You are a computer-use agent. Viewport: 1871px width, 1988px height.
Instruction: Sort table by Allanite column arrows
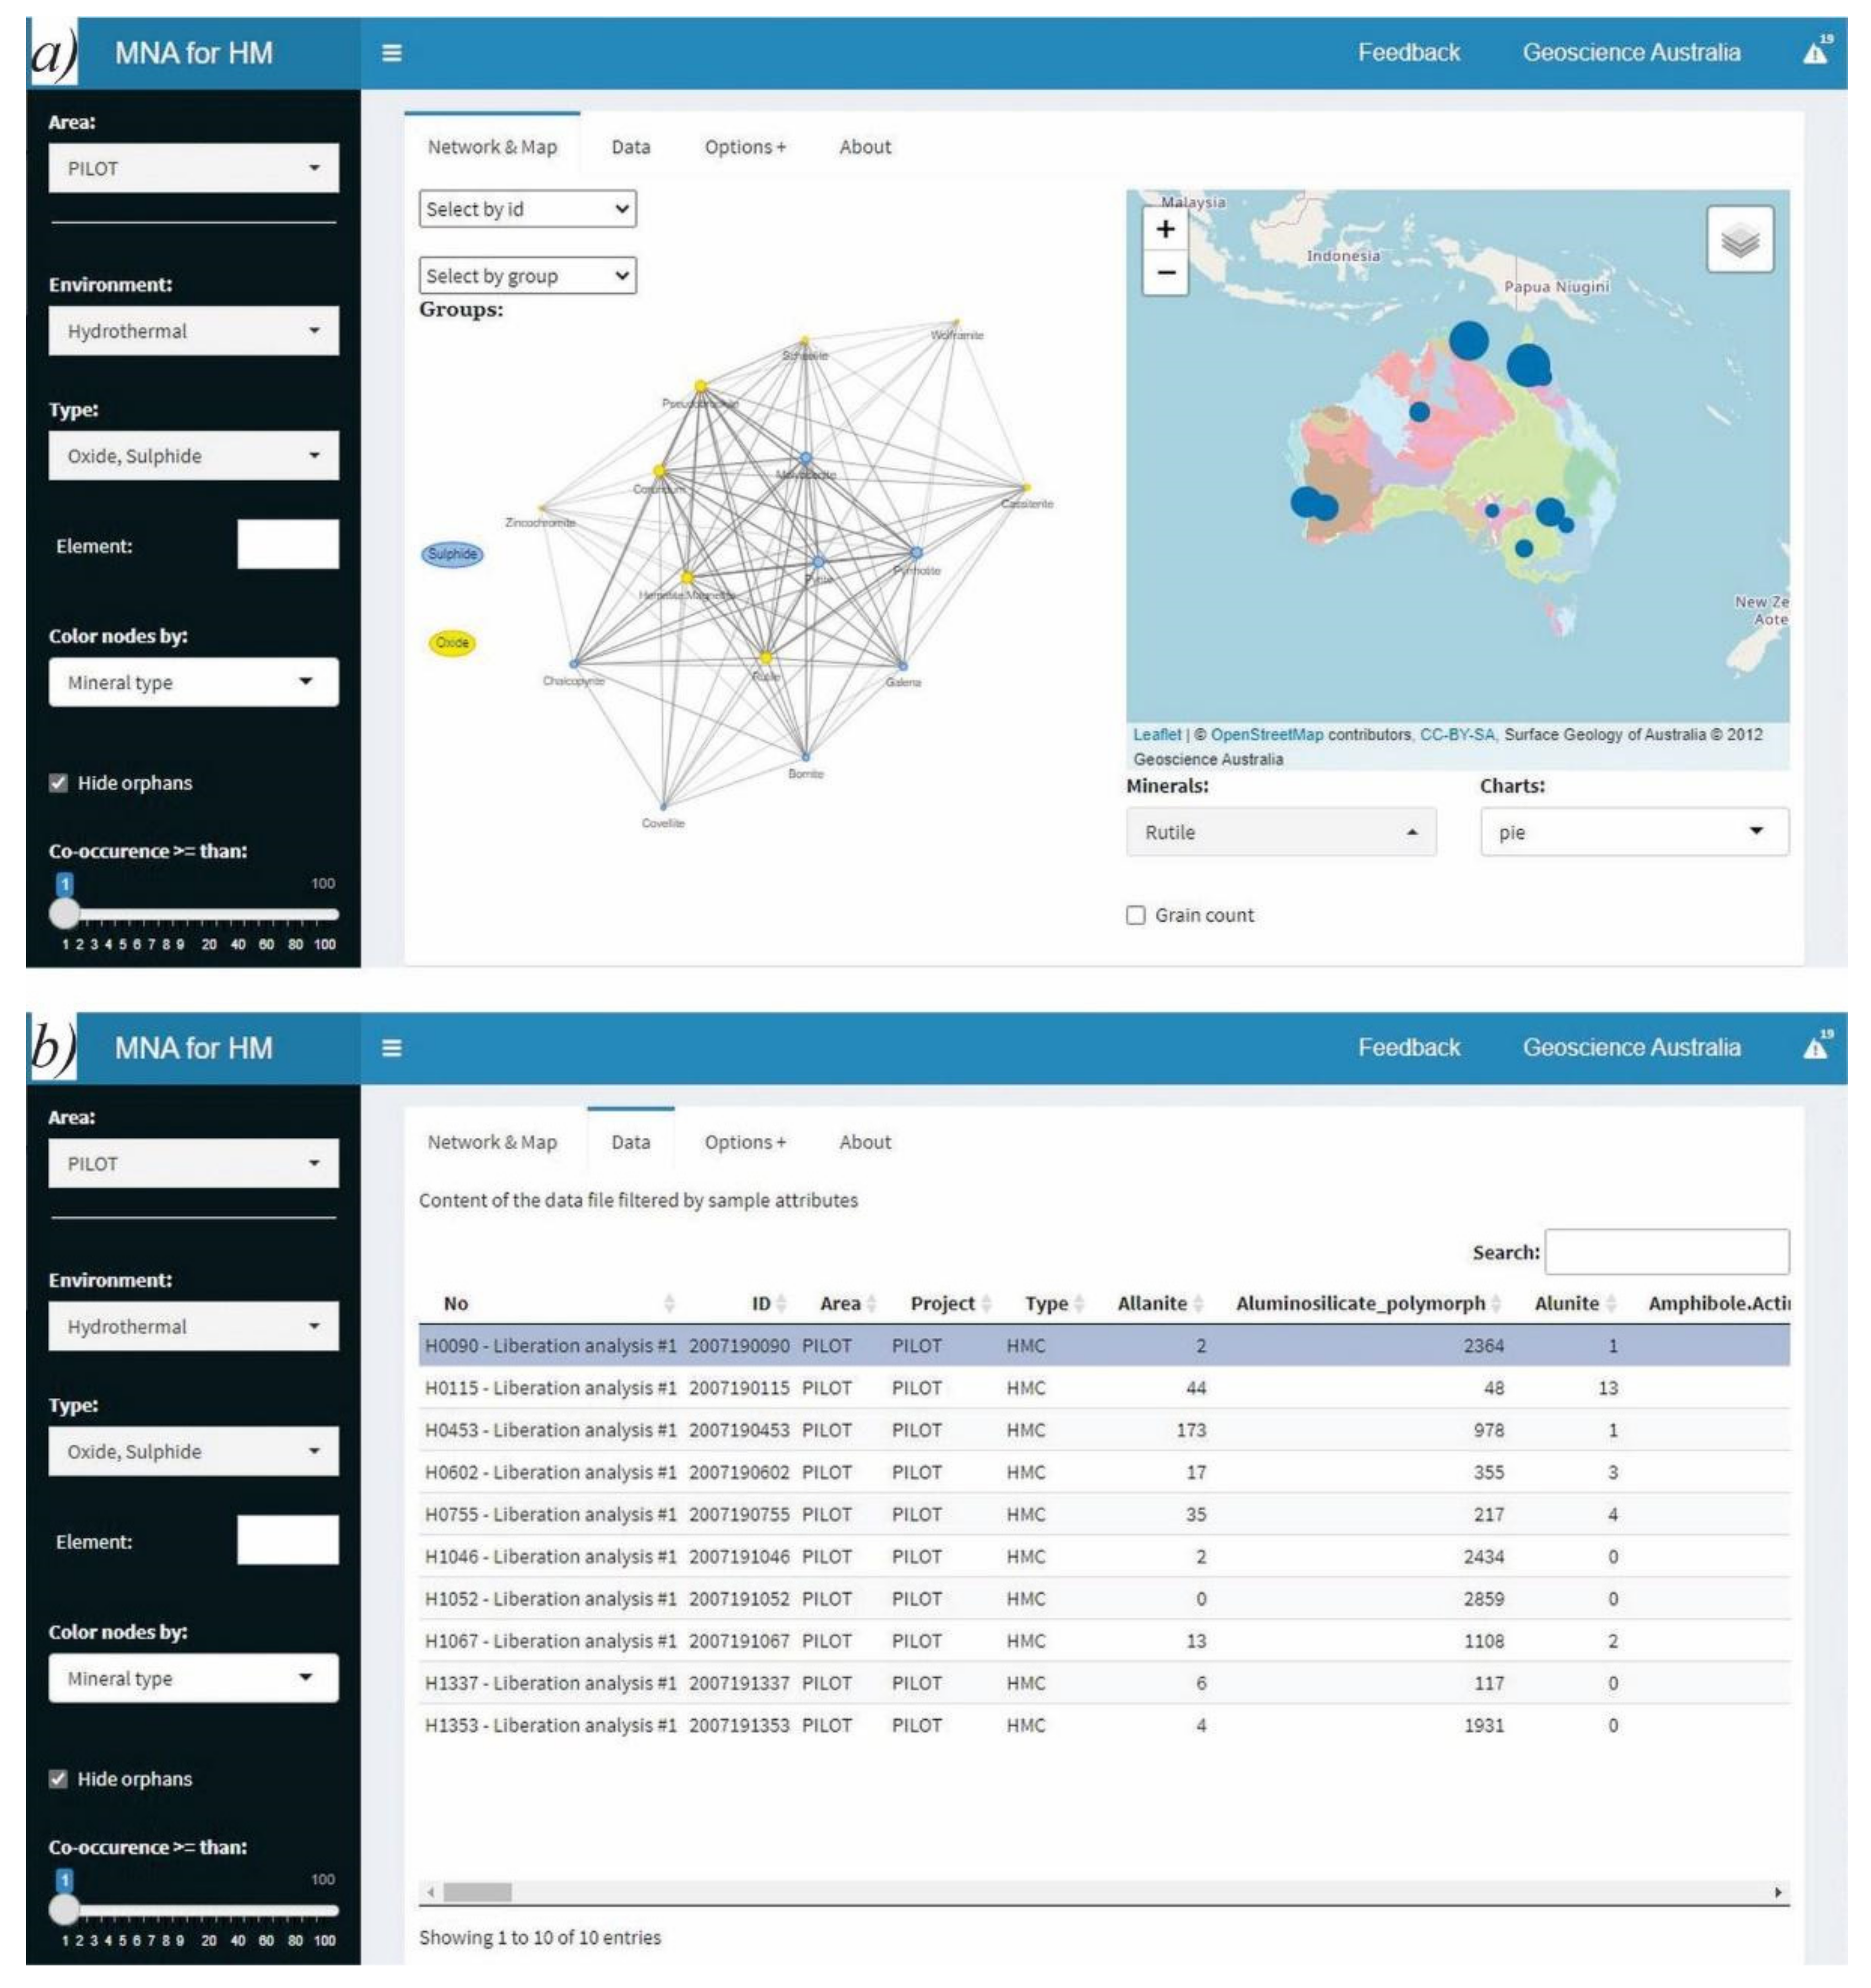point(1198,1304)
